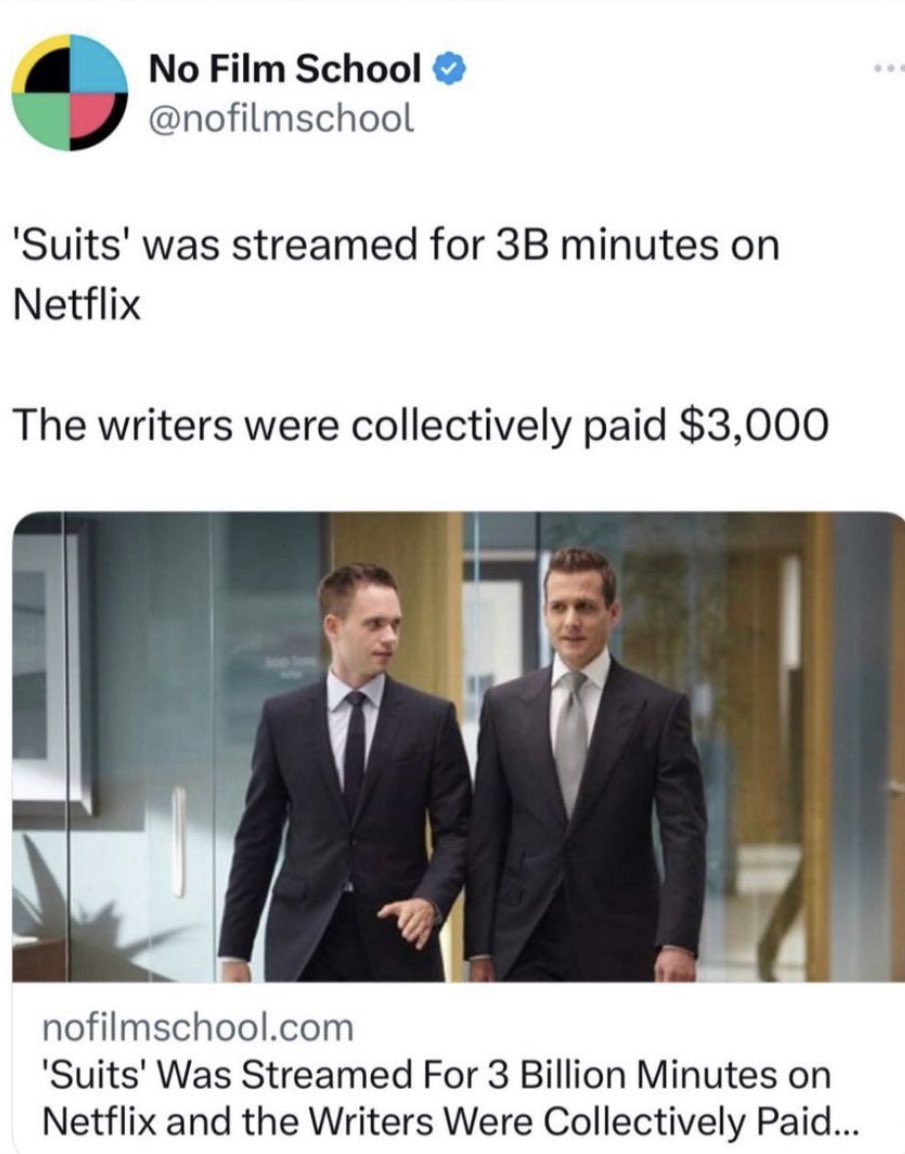Image resolution: width=905 pixels, height=1154 pixels.
Task: Click the man wearing the dark tie
Action: tap(346, 773)
